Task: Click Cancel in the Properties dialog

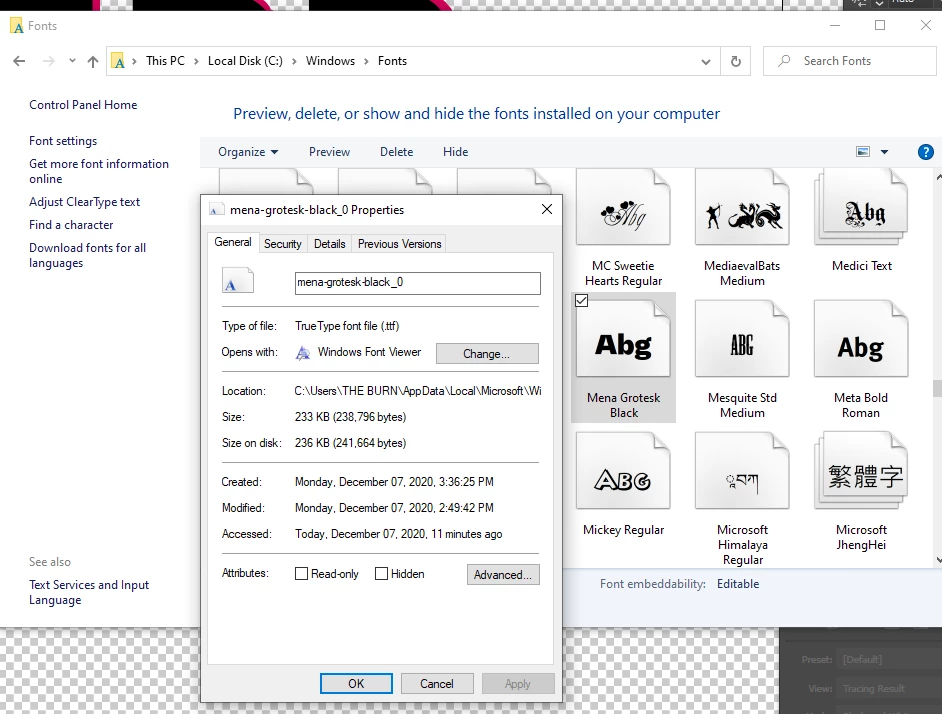Action: 437,684
